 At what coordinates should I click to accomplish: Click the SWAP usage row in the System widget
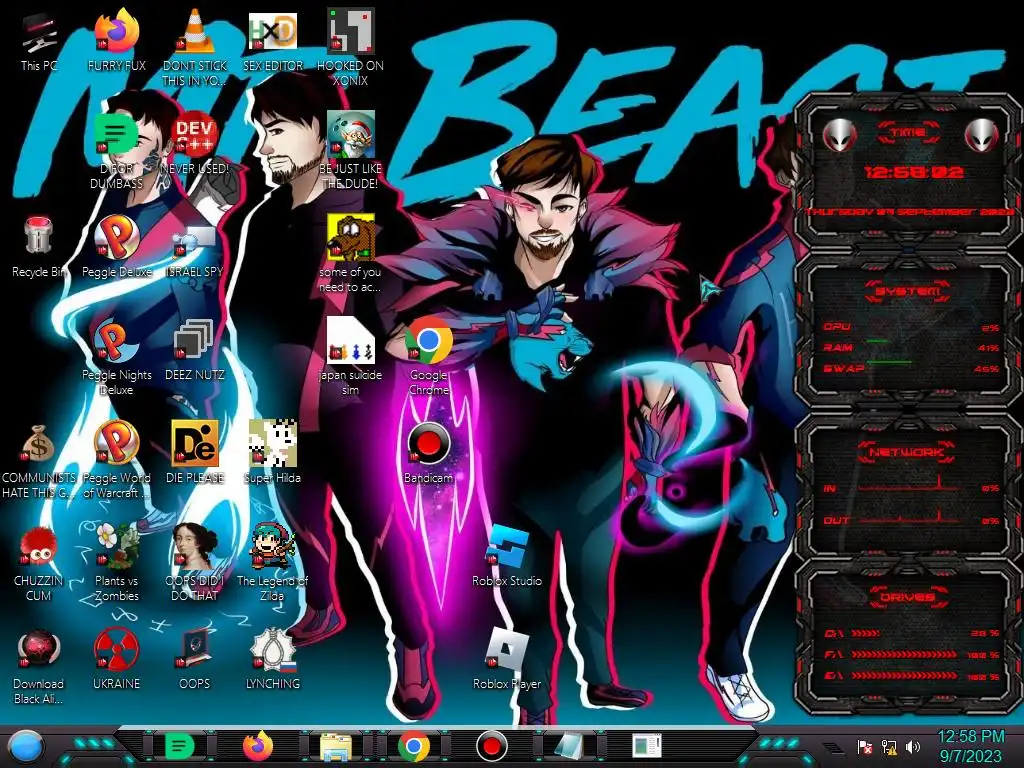912,368
